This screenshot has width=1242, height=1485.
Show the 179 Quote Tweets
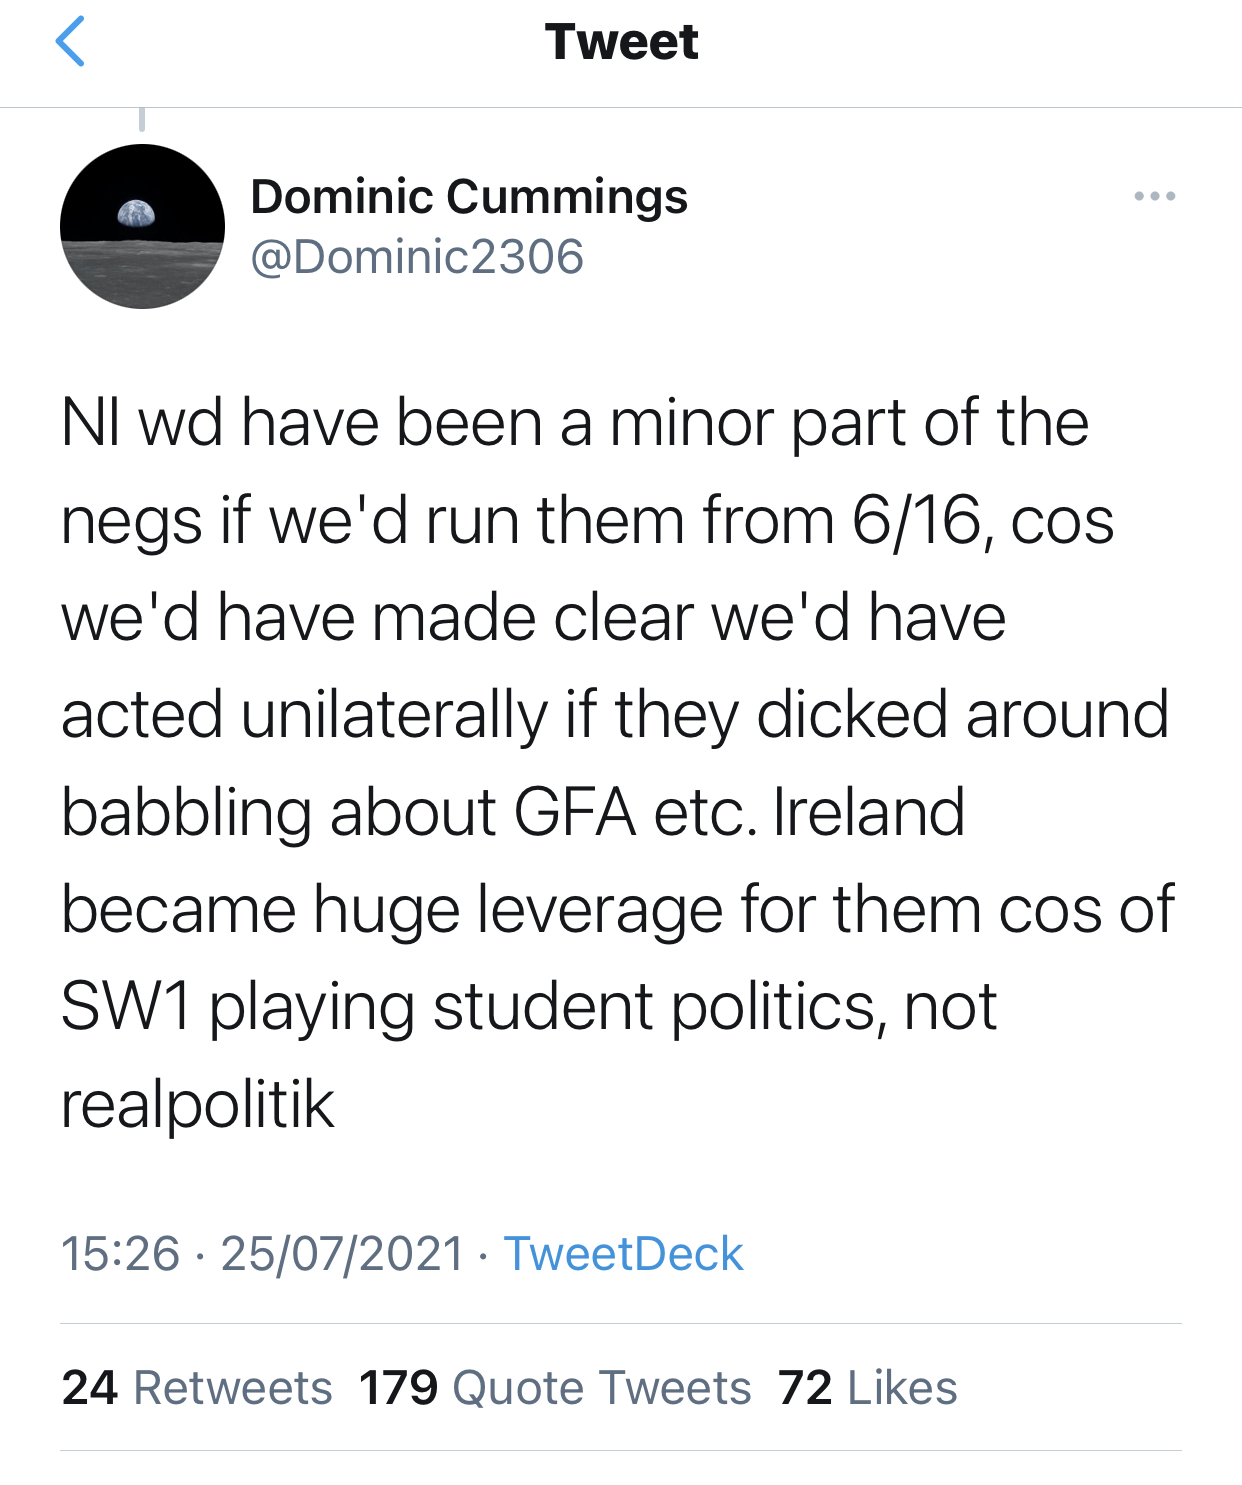point(555,1388)
